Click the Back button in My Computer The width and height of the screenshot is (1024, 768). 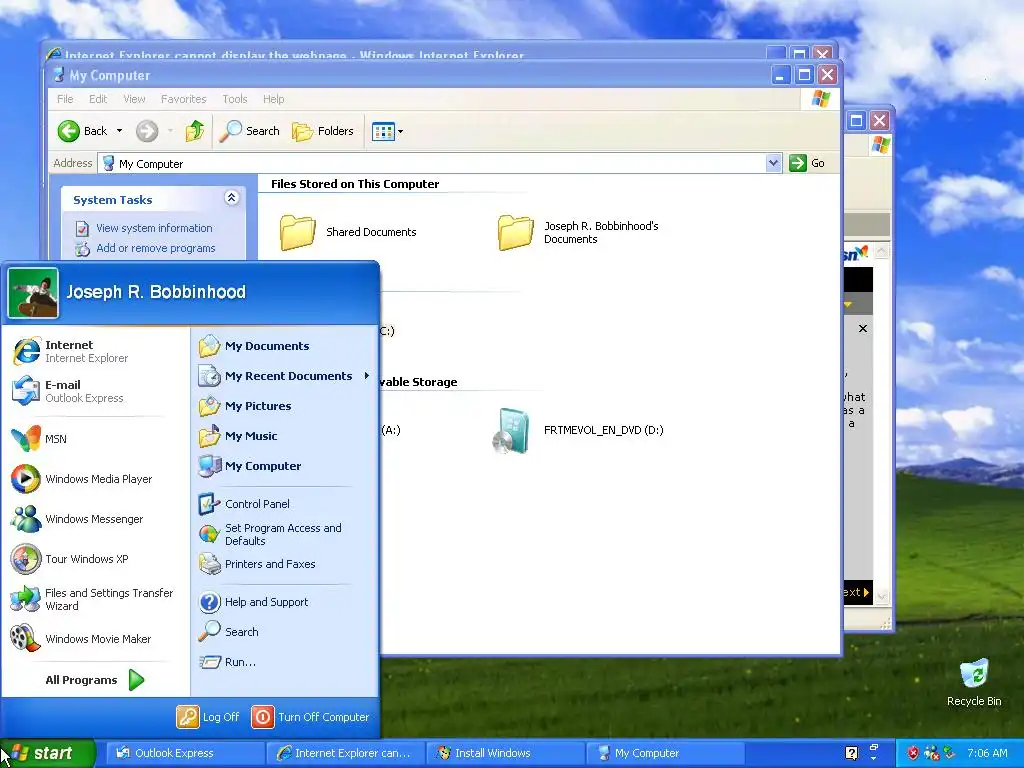[x=82, y=131]
